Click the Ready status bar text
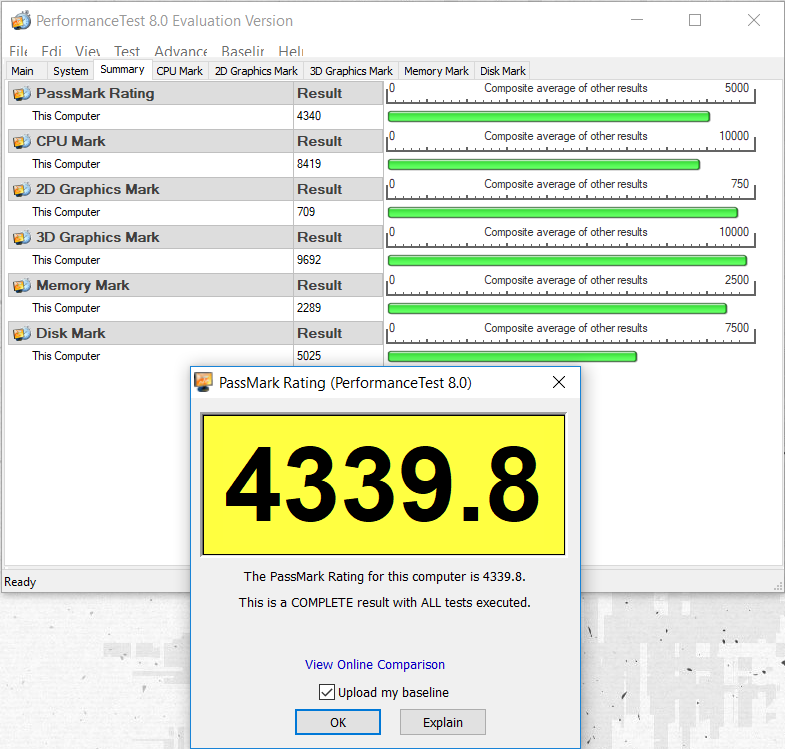 pyautogui.click(x=20, y=582)
